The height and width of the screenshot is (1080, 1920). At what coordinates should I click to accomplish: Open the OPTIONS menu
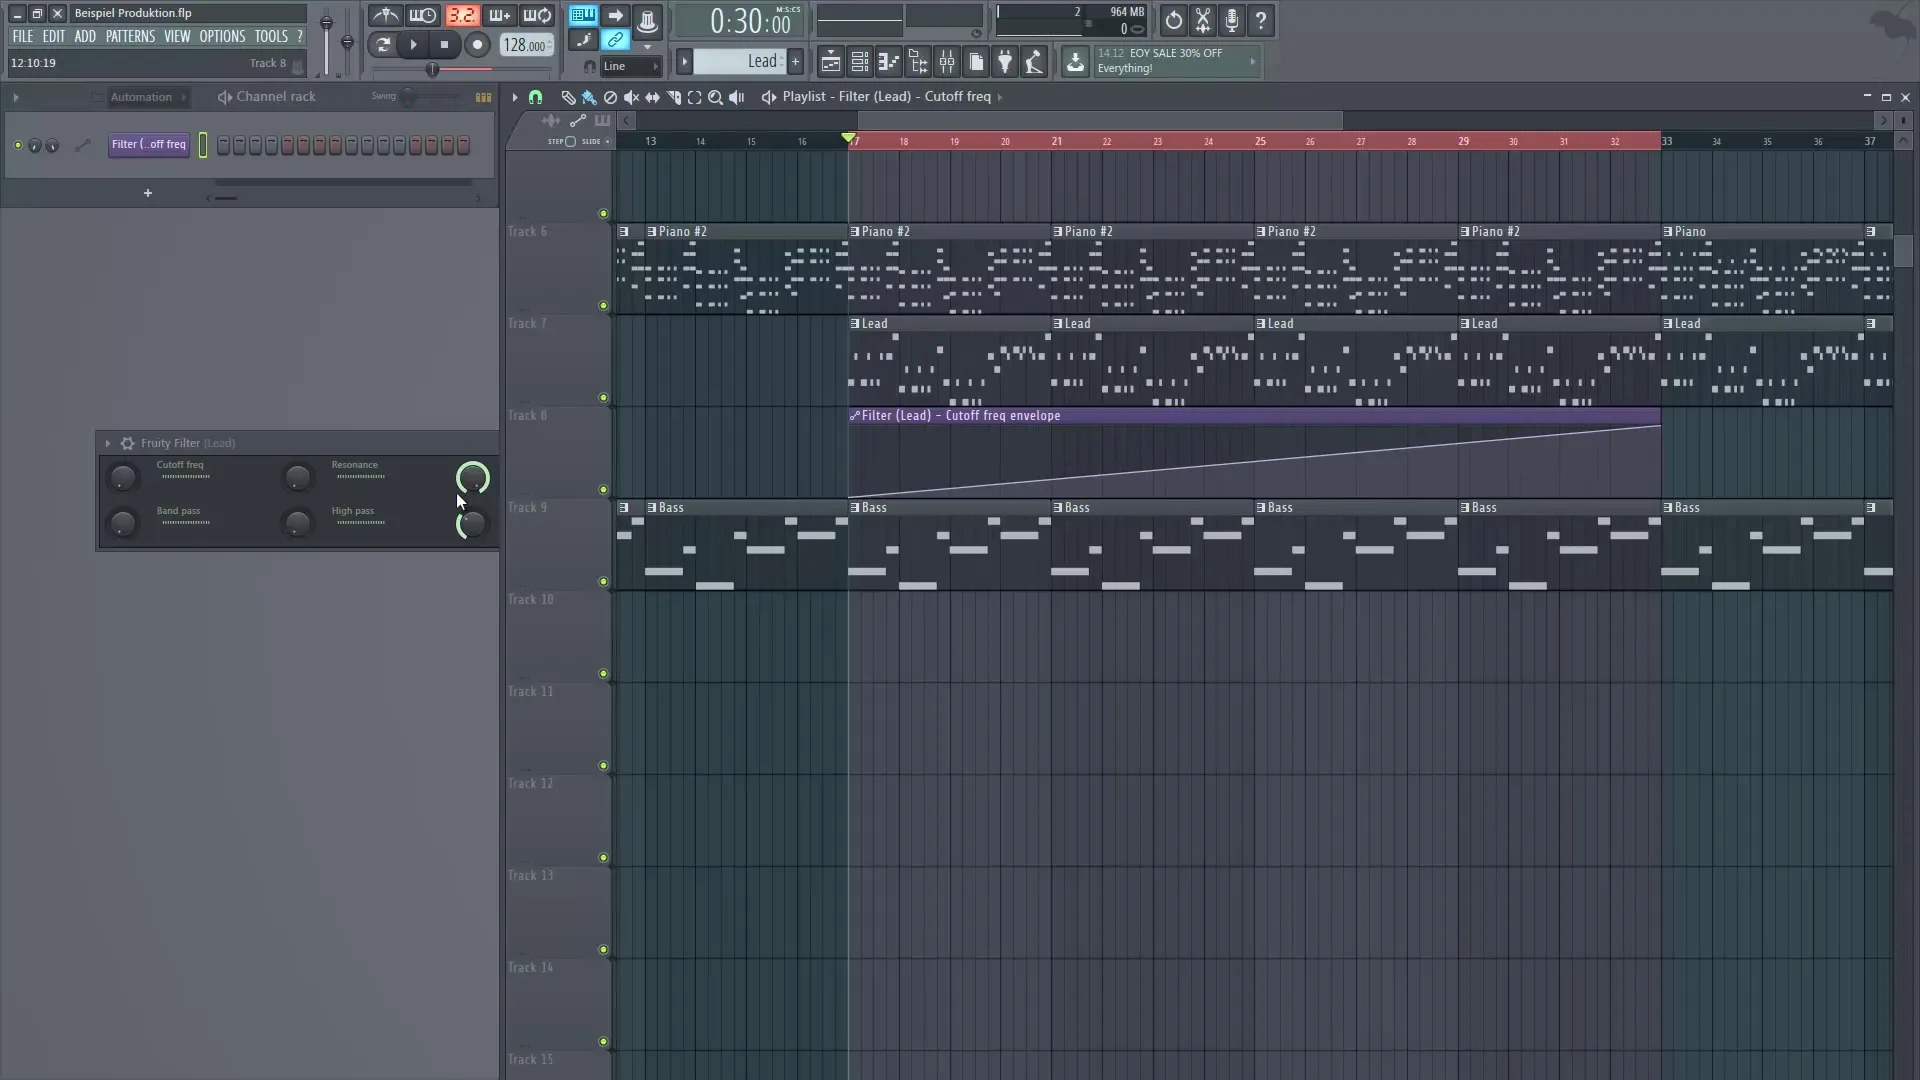click(x=222, y=36)
